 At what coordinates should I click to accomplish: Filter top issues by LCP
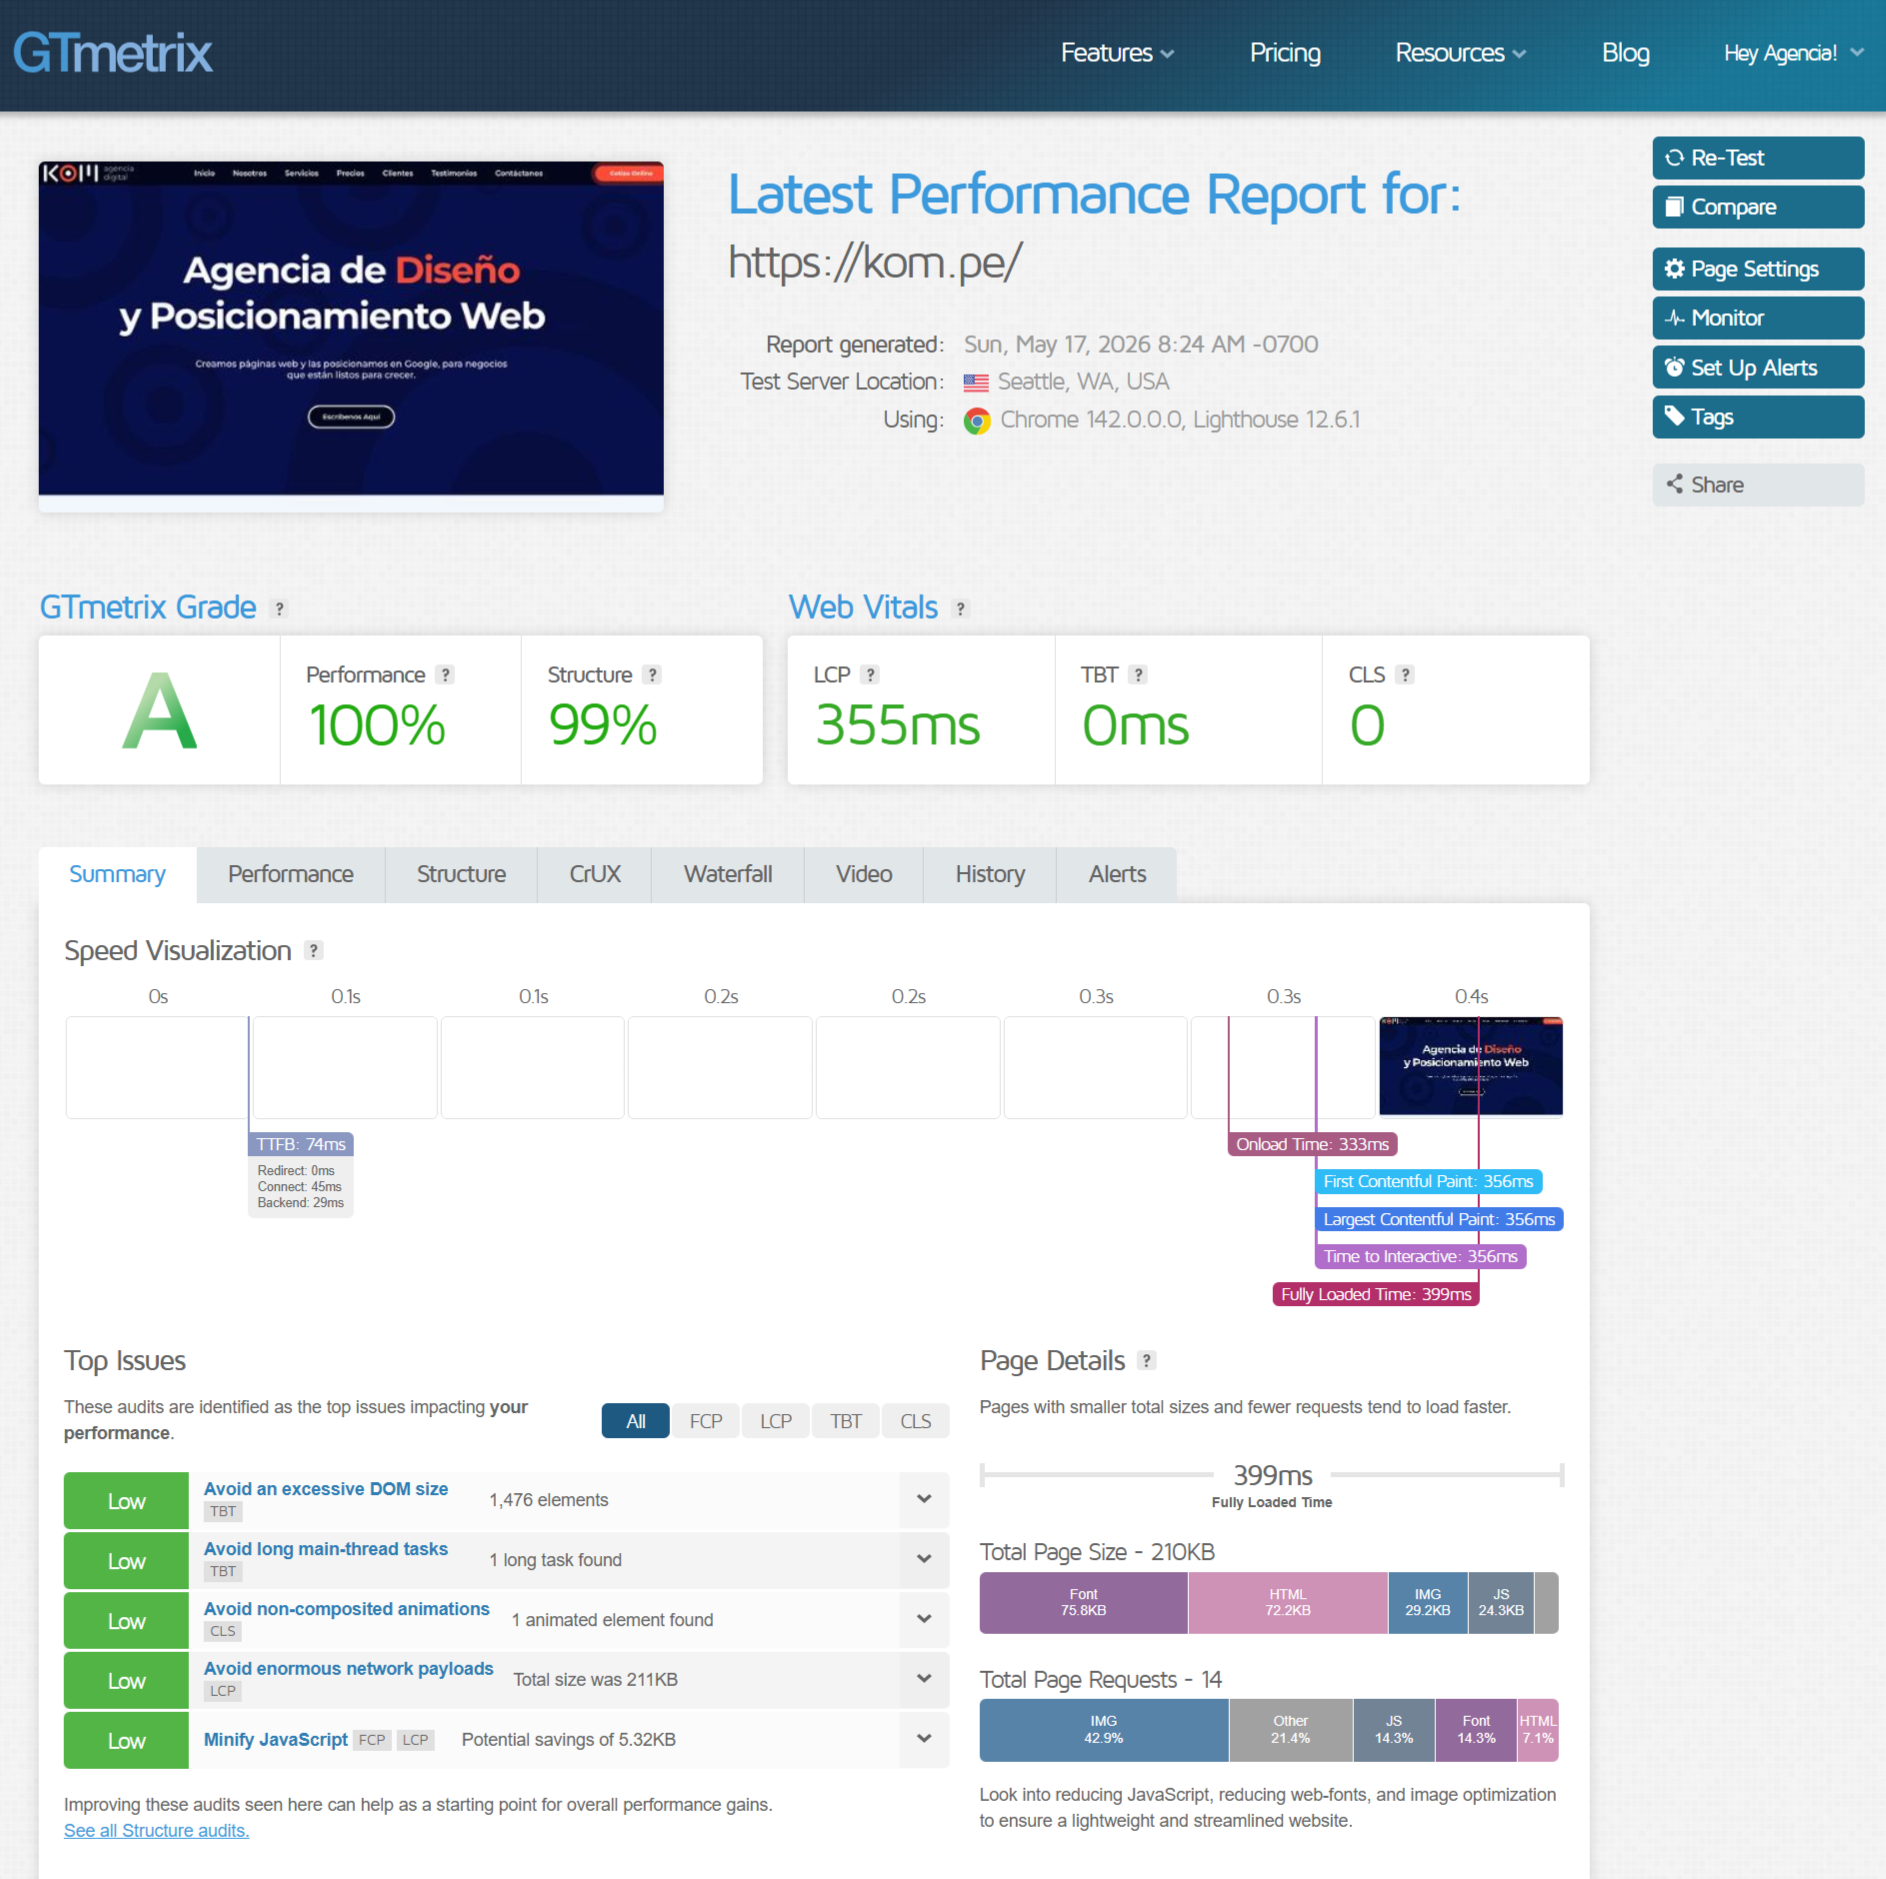776,1421
